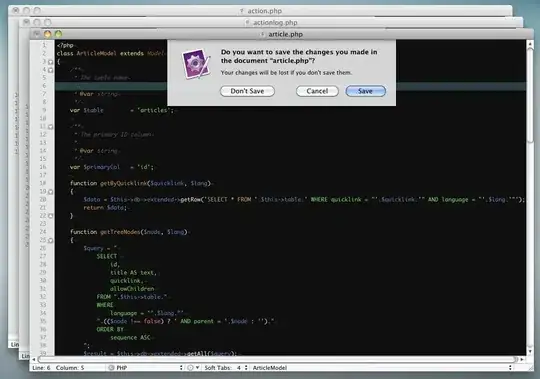Collapse the comment fold at line 4

[51, 70]
